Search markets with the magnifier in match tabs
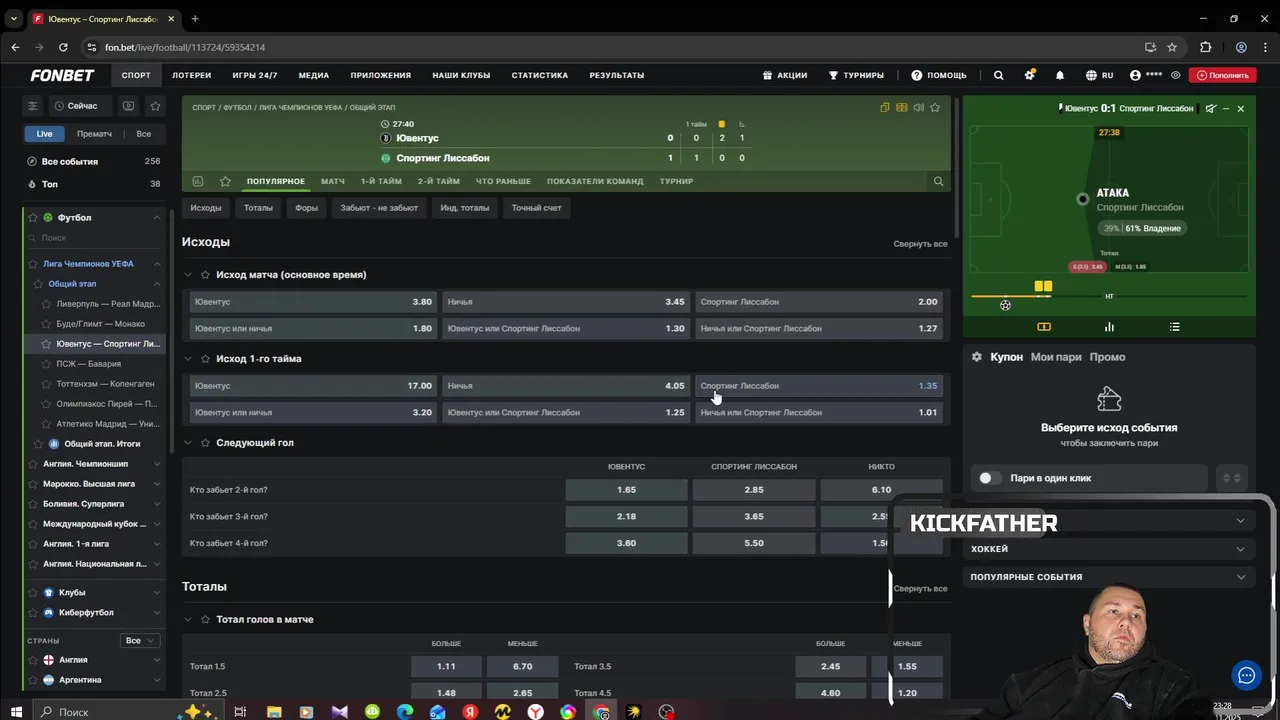The width and height of the screenshot is (1280, 720). pyautogui.click(x=938, y=181)
